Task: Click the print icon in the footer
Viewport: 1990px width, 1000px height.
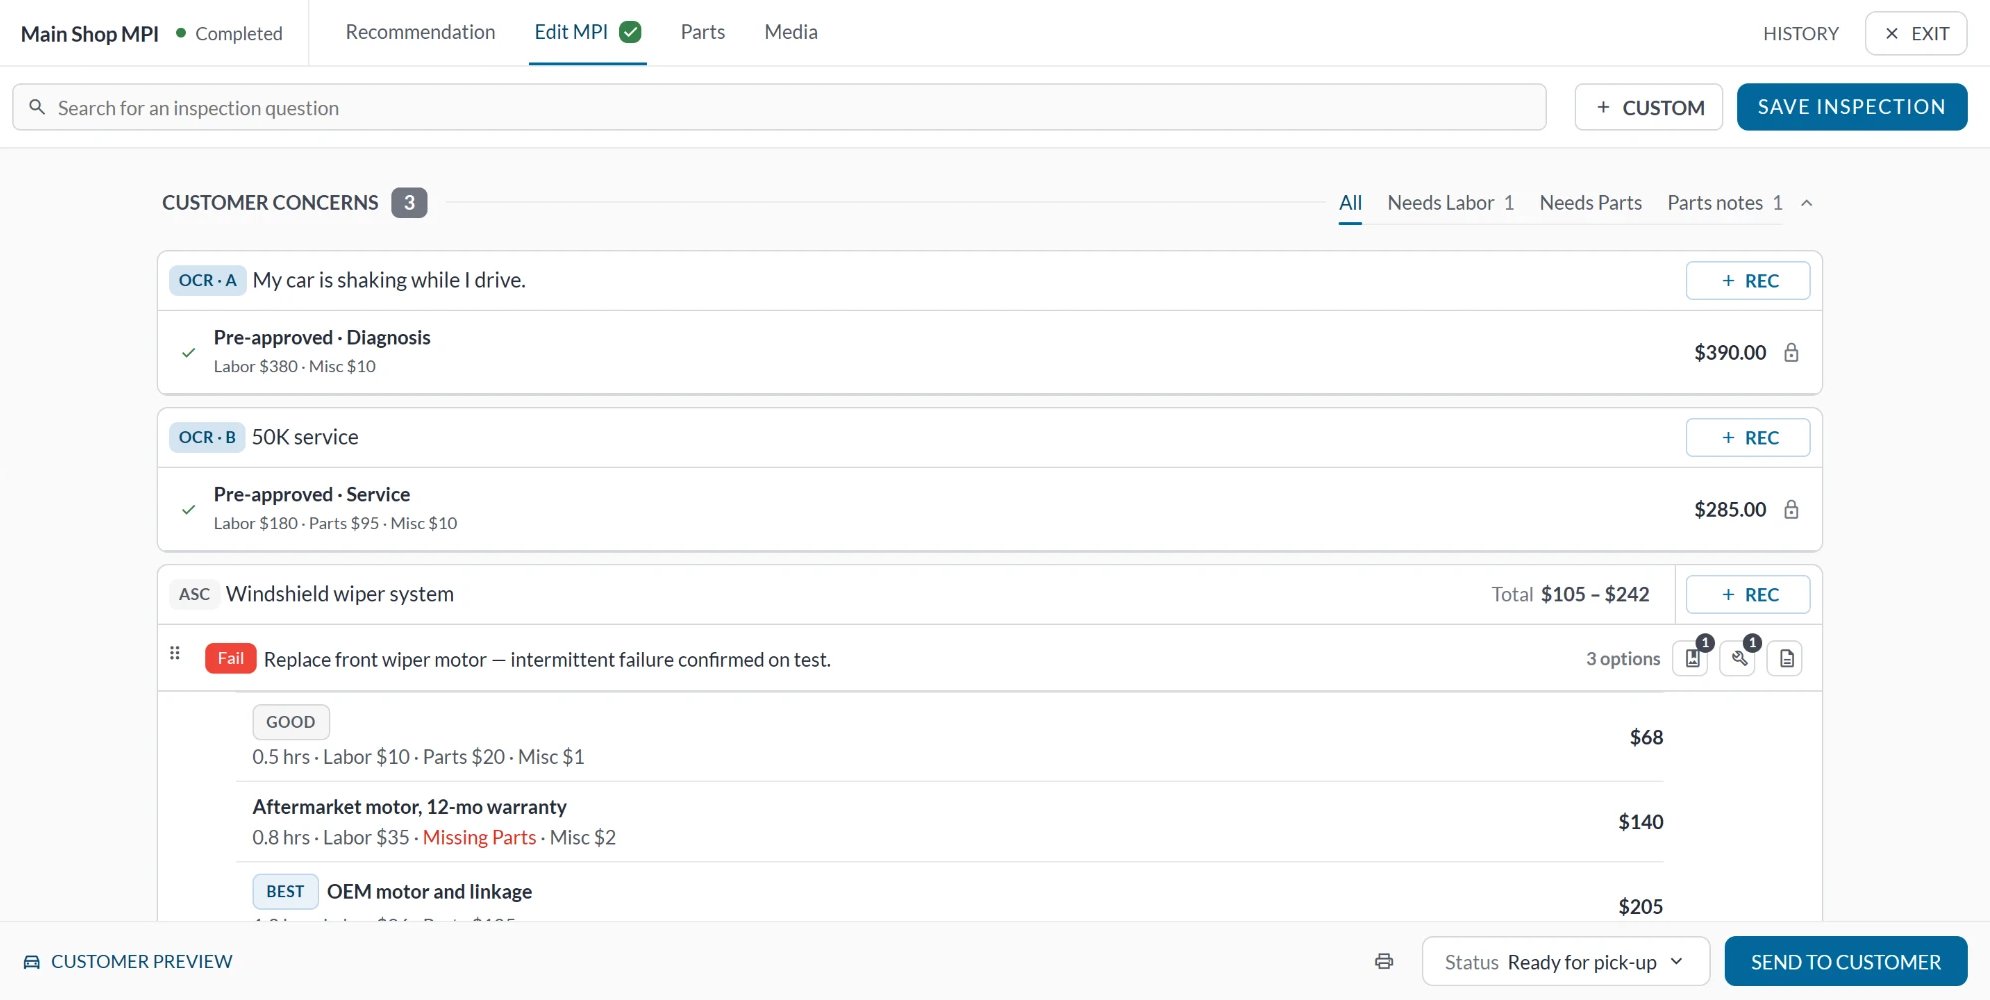Action: [1384, 961]
